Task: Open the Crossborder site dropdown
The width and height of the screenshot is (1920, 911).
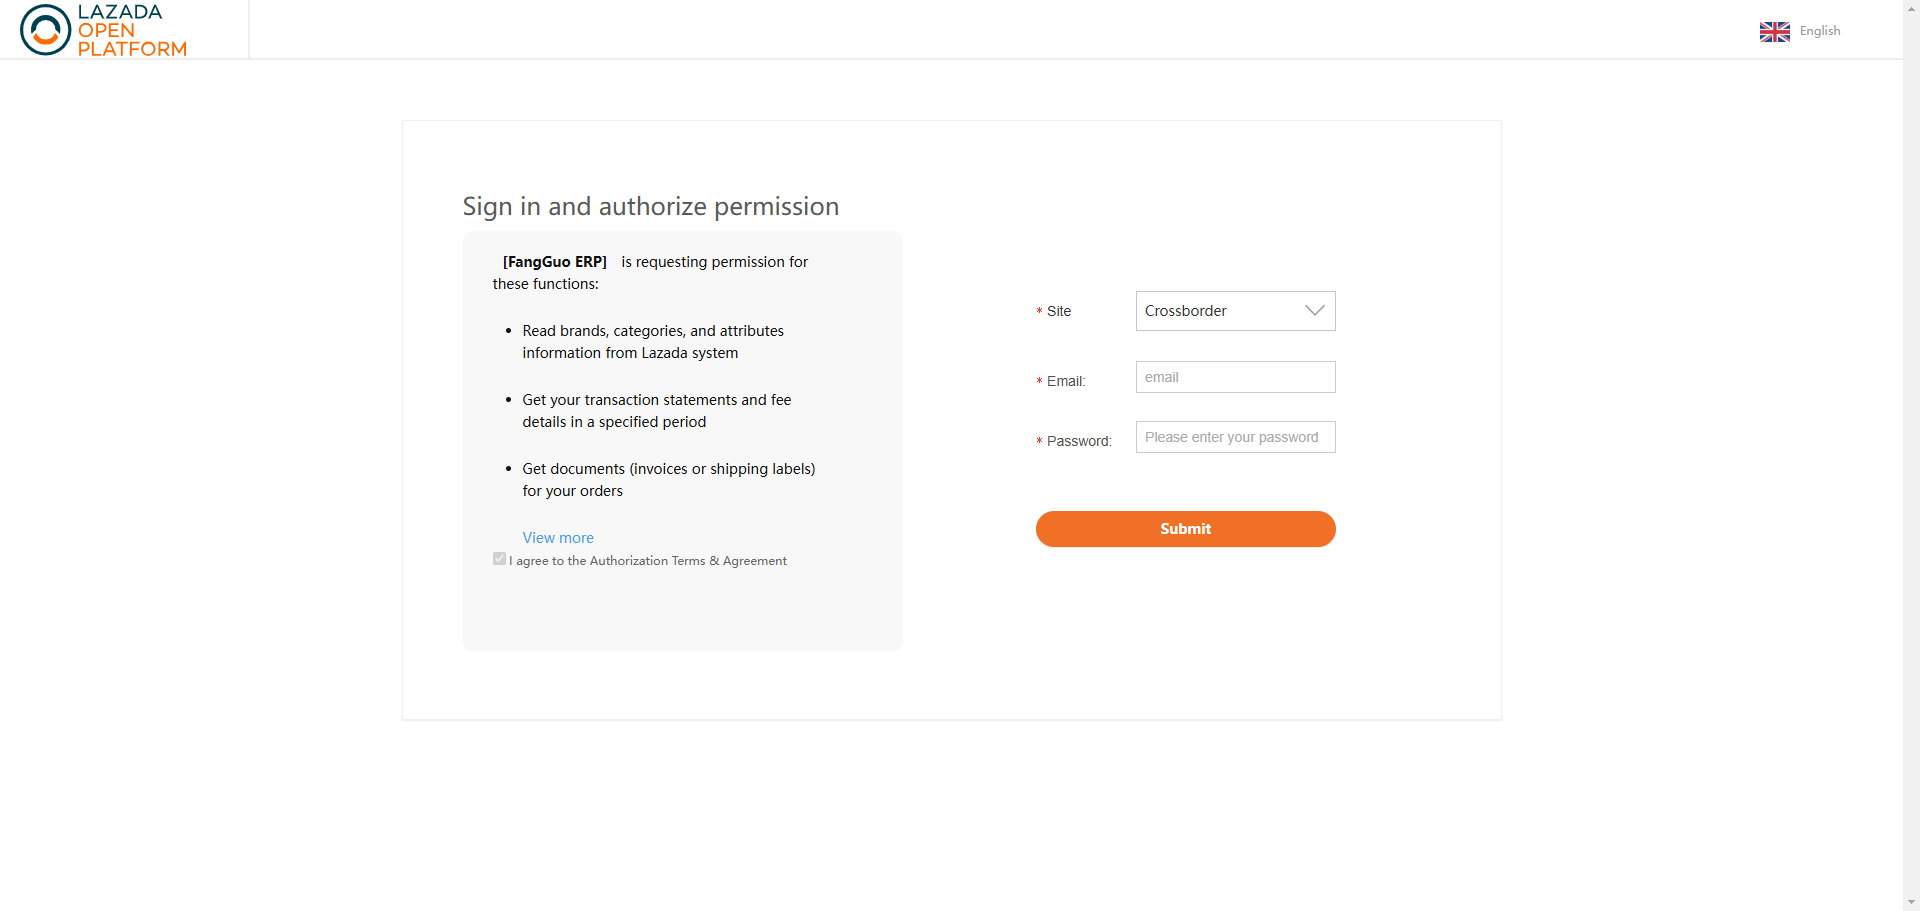Action: tap(1234, 311)
